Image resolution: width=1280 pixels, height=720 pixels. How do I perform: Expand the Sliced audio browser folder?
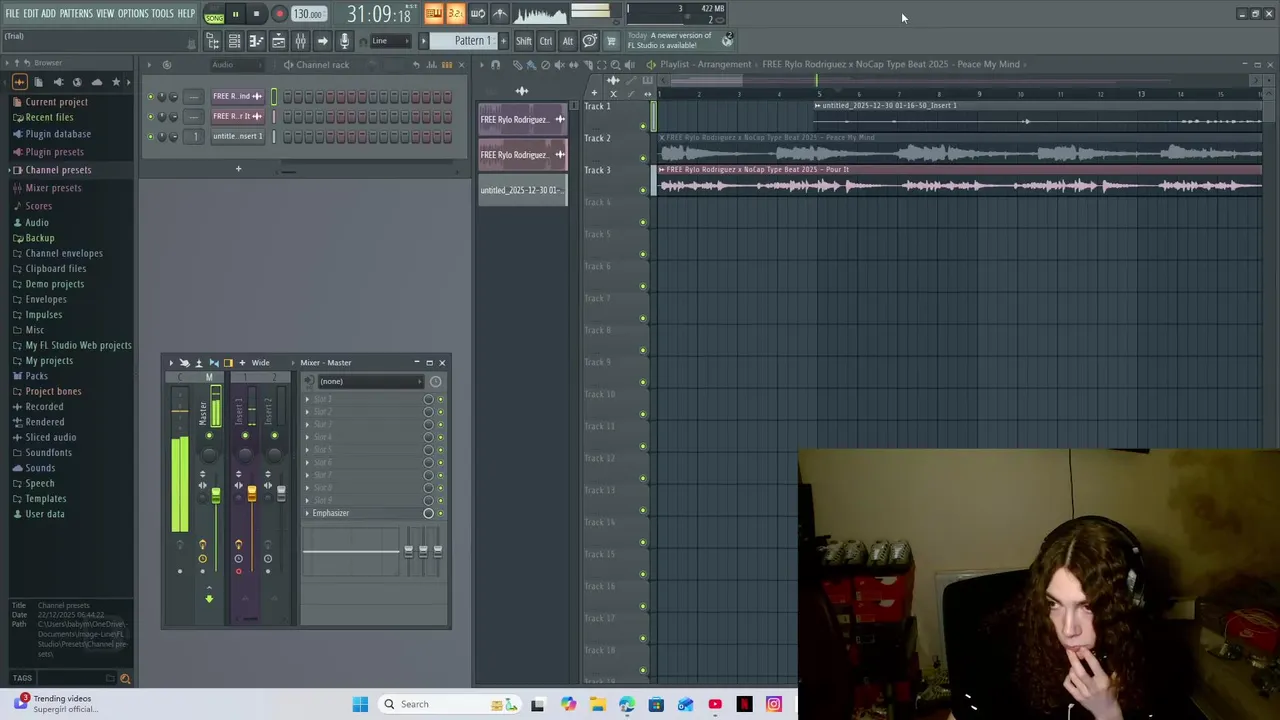50,437
